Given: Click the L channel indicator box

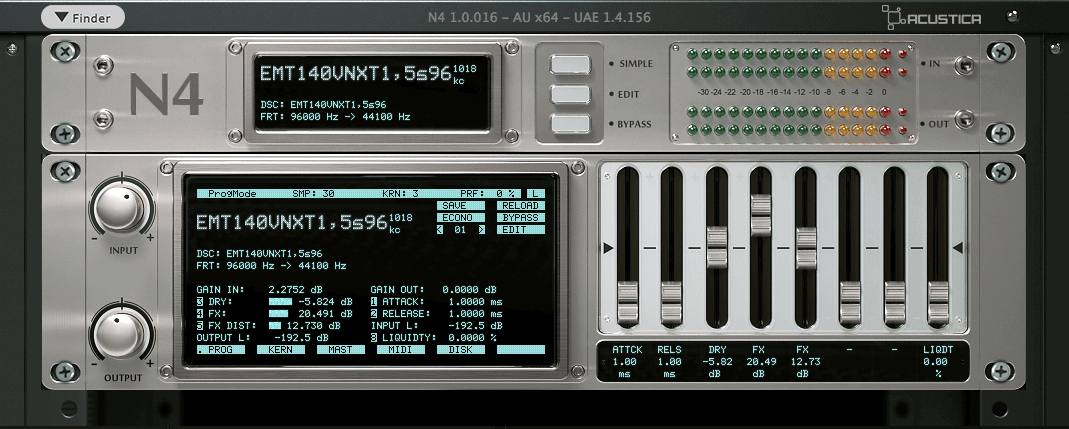Looking at the screenshot, I should point(536,194).
